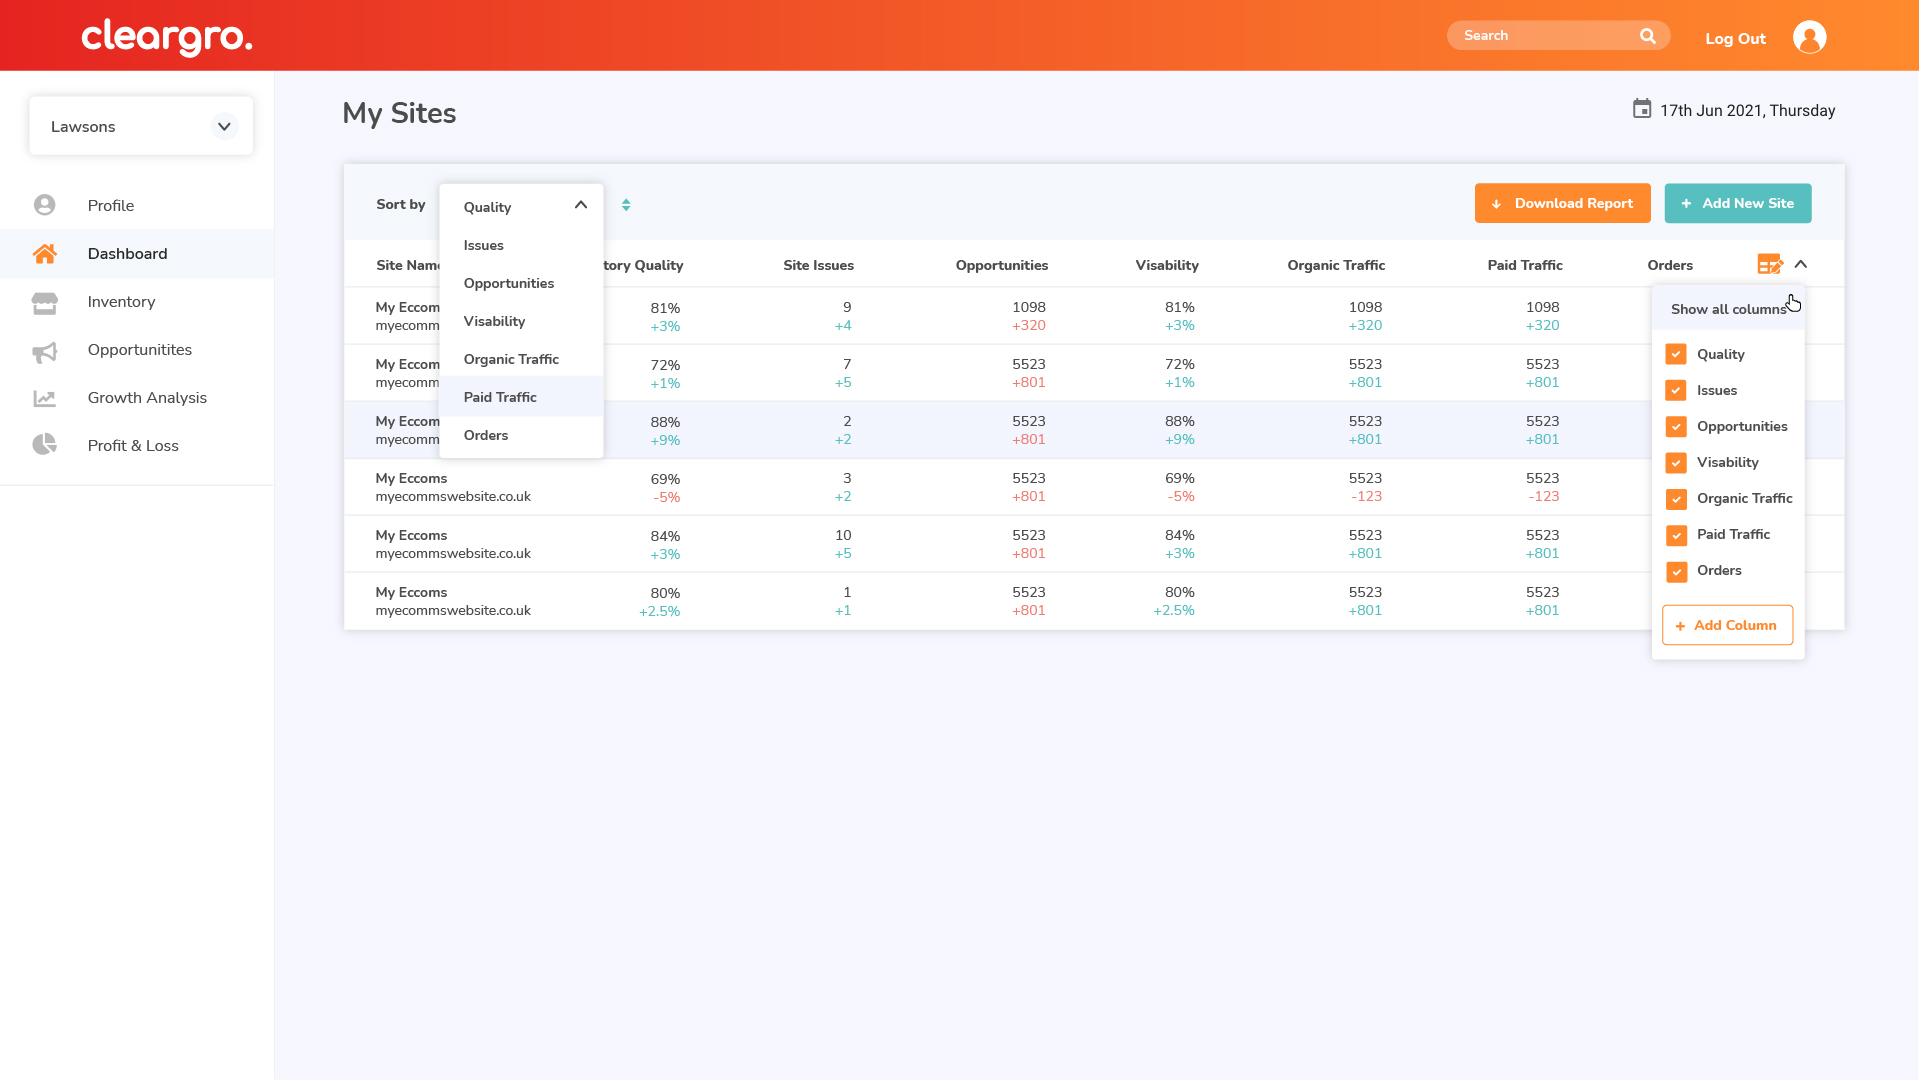
Task: Uncheck the Organic Traffic column checkbox
Action: coord(1676,499)
